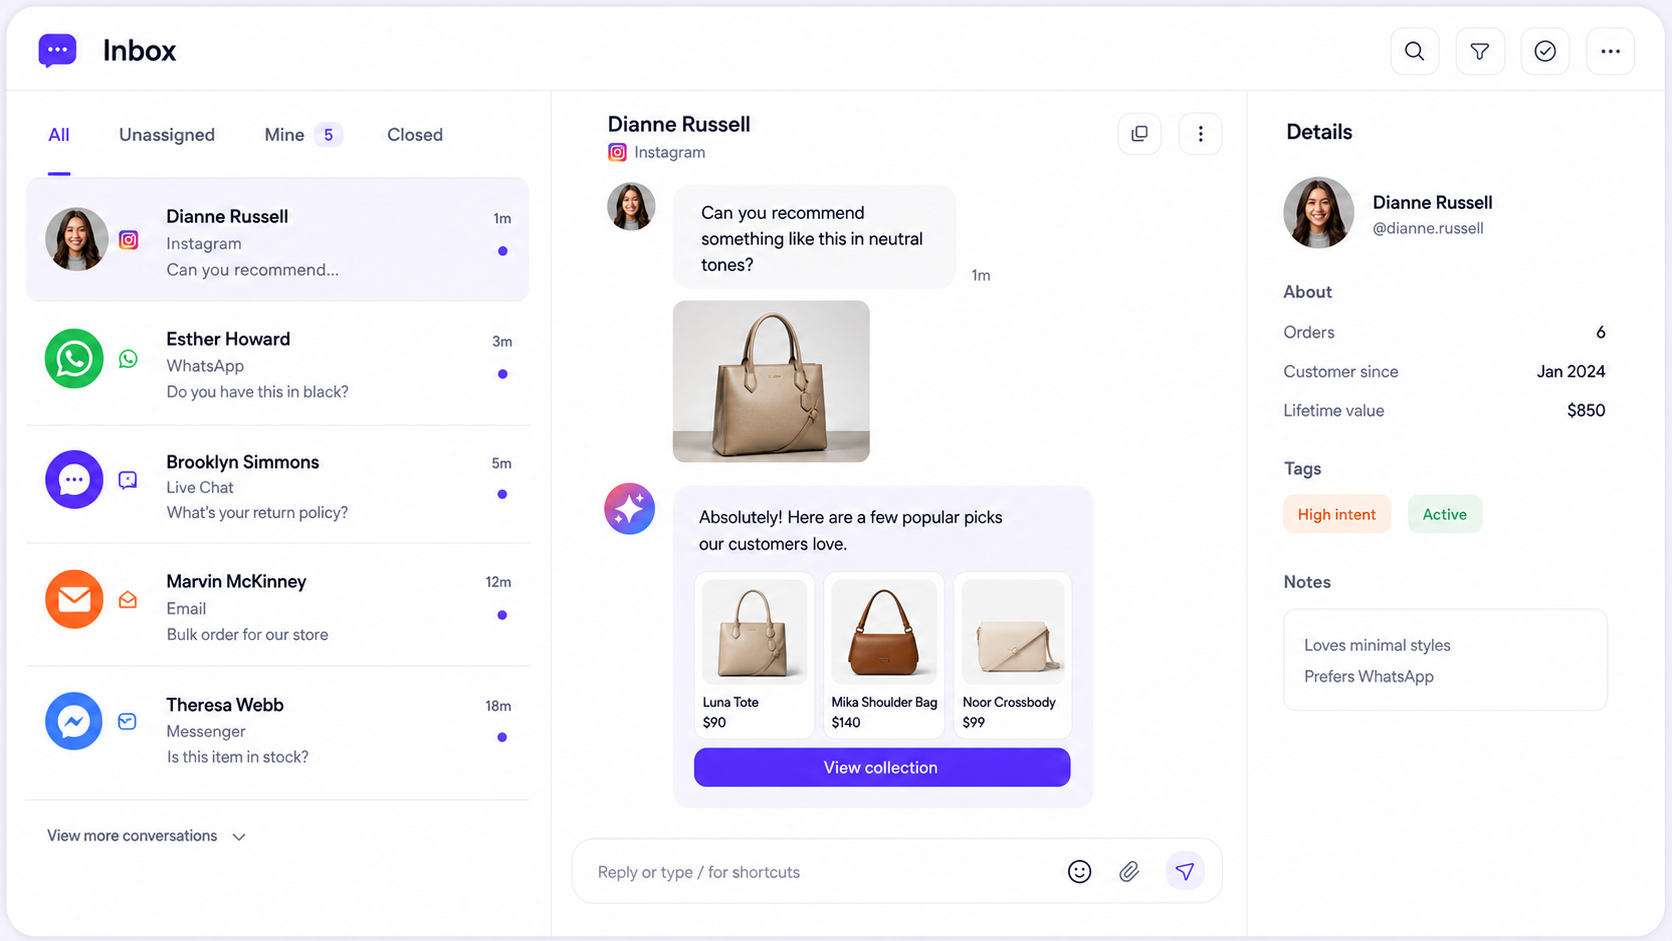Click Dianne's avatar next to her message
1672x941 pixels.
point(631,207)
